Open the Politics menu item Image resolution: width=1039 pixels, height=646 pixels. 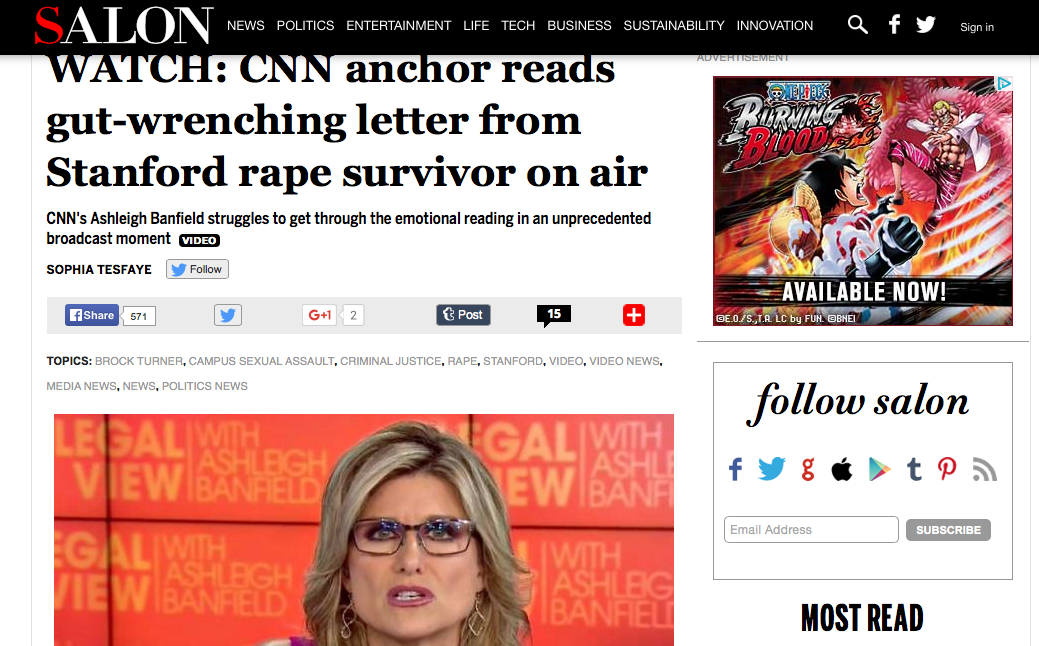(x=305, y=26)
